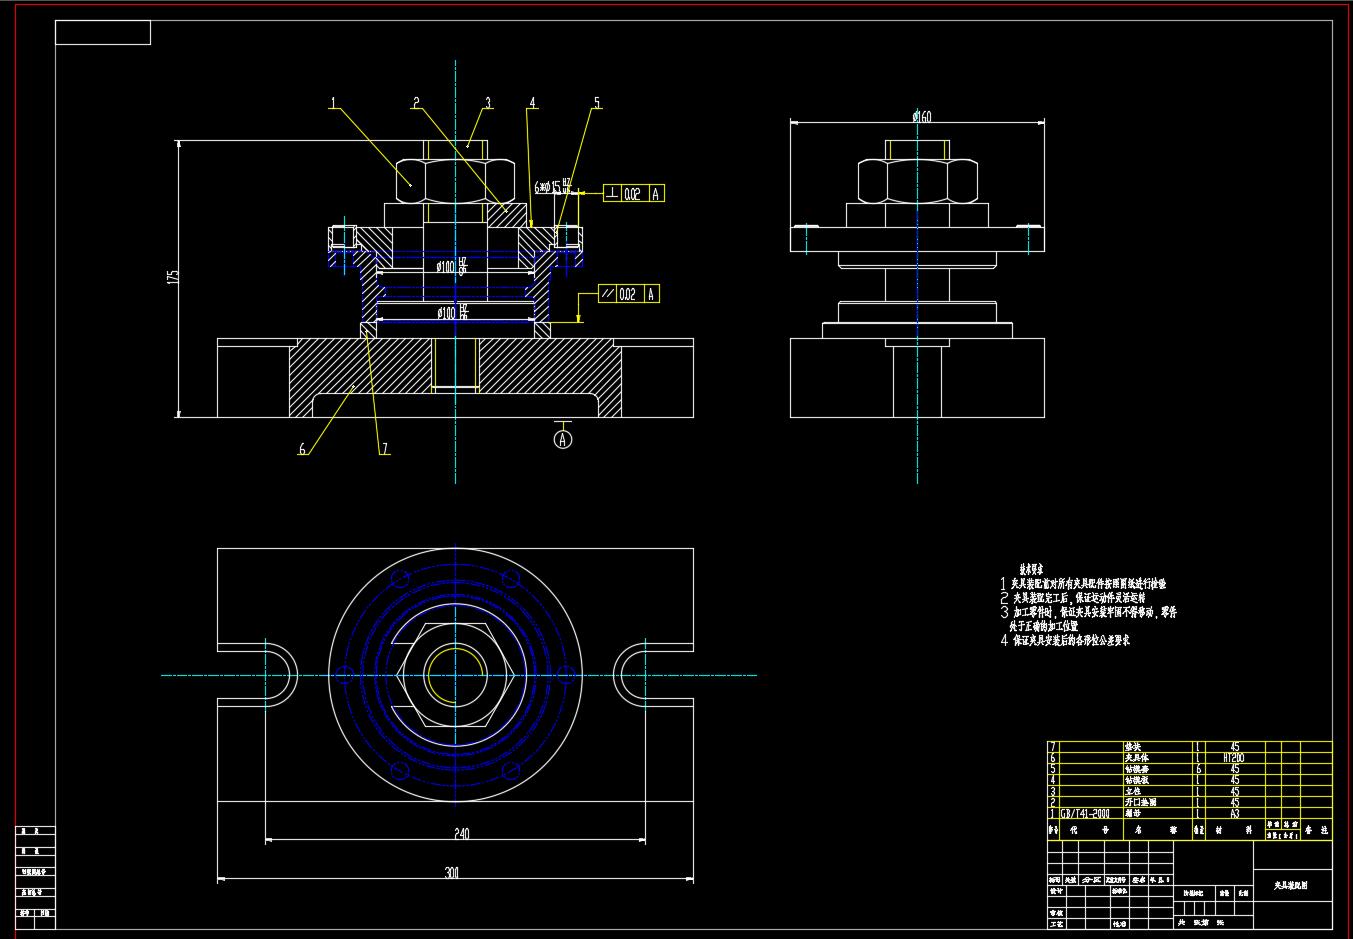Select part callout number 7
1353x939 pixels.
[x=384, y=449]
